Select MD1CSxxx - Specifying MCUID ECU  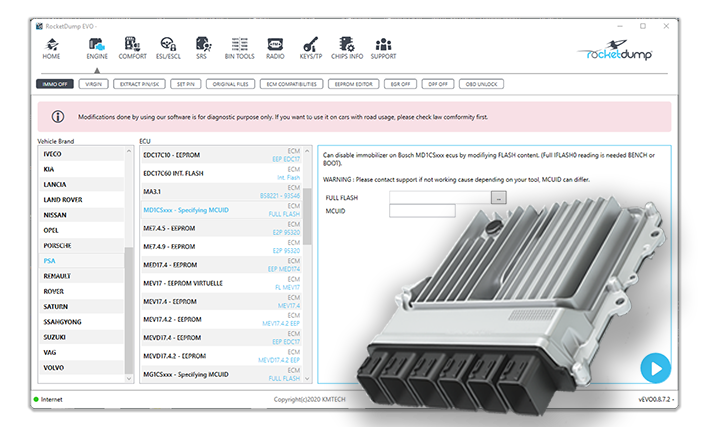click(x=222, y=210)
